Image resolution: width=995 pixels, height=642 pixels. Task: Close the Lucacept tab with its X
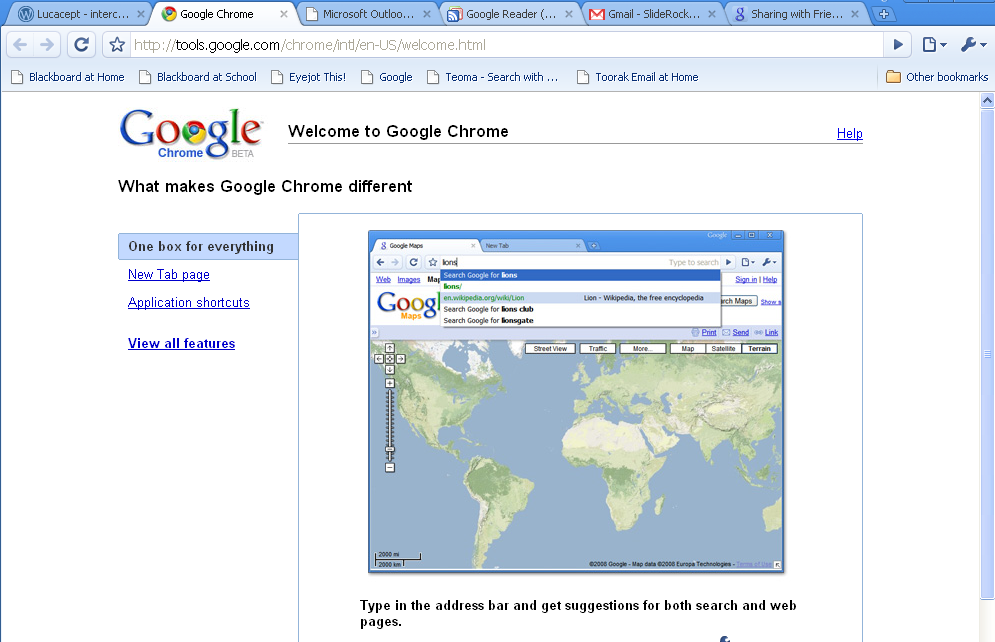coord(141,15)
